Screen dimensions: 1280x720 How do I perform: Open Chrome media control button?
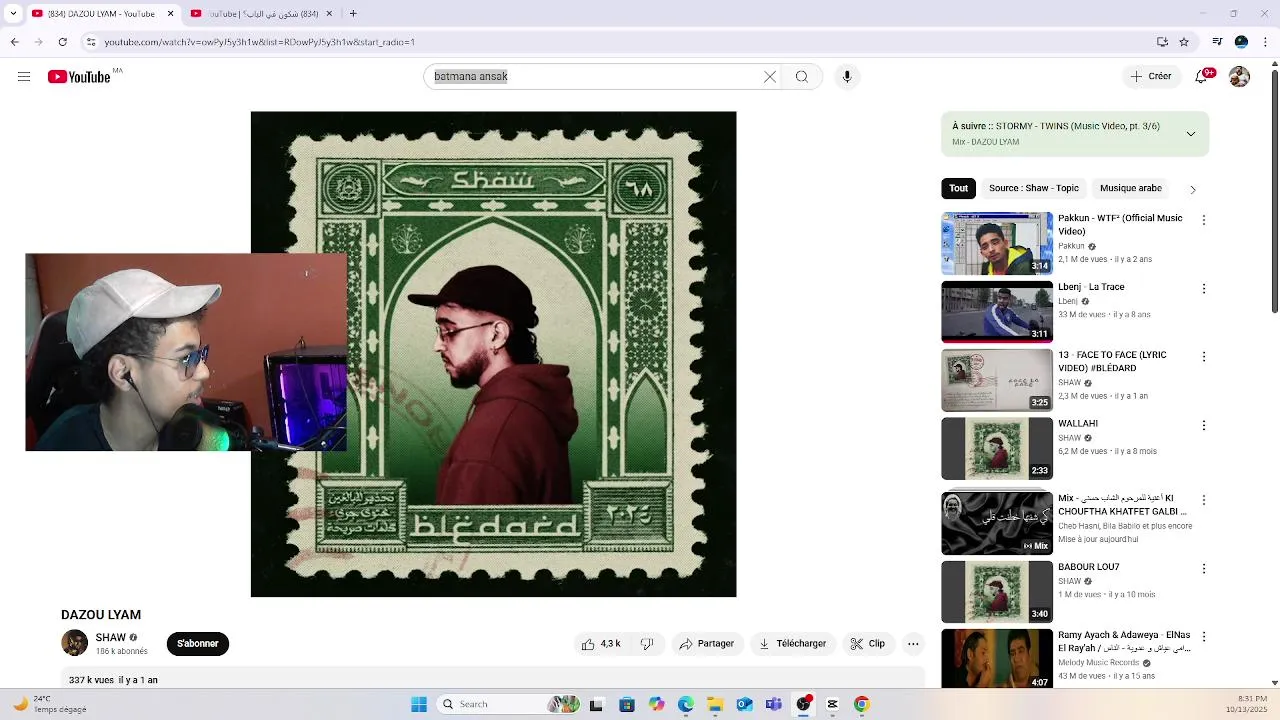1217,42
